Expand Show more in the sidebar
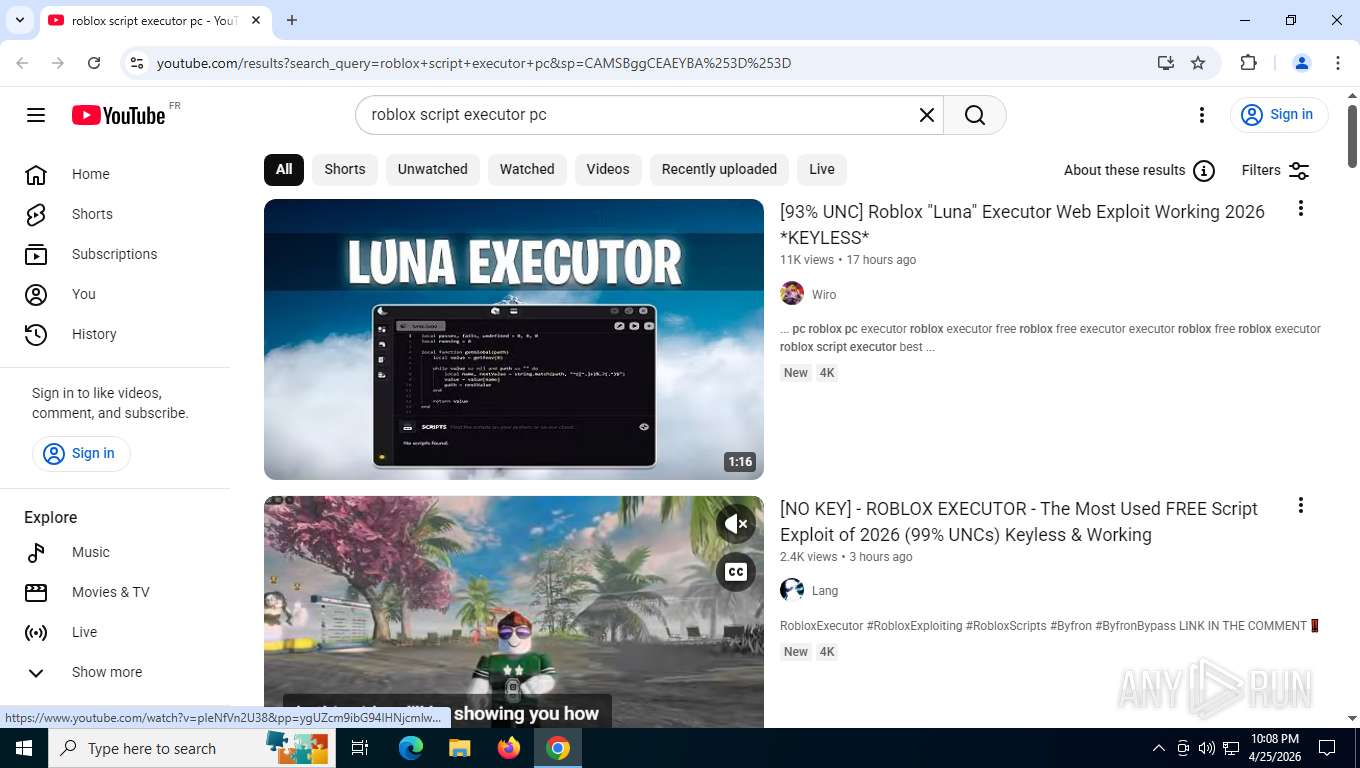1360x768 pixels. [115, 672]
